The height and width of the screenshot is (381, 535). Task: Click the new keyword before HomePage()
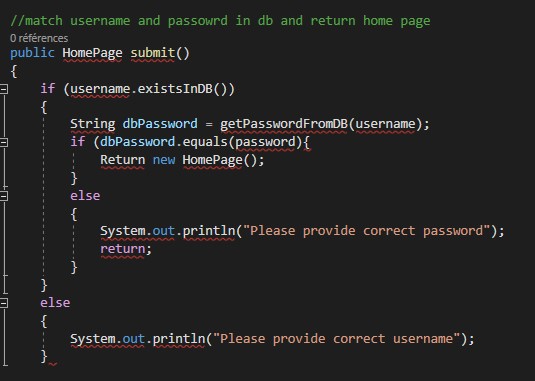(164, 160)
